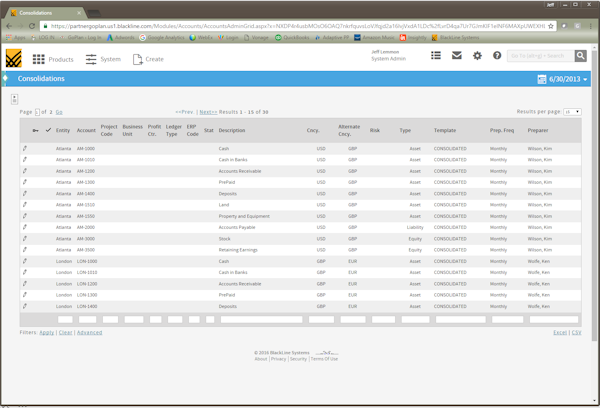Sort by Account column header
The height and width of the screenshot is (408, 600).
click(86, 131)
